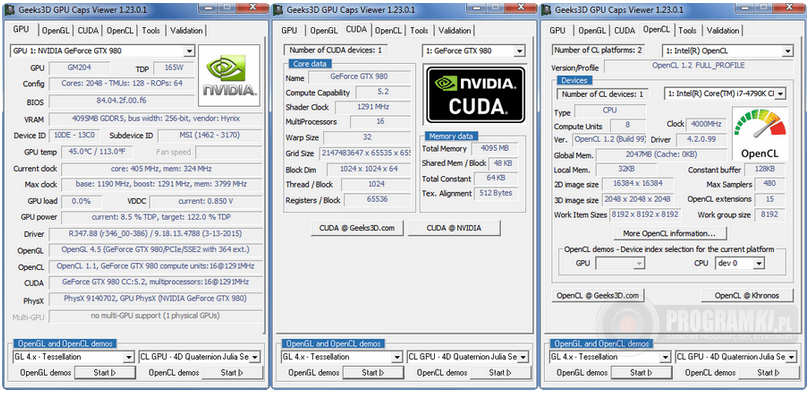This screenshot has height=394, width=810.
Task: Switch to the Validation tab in the left window
Action: pos(186,30)
